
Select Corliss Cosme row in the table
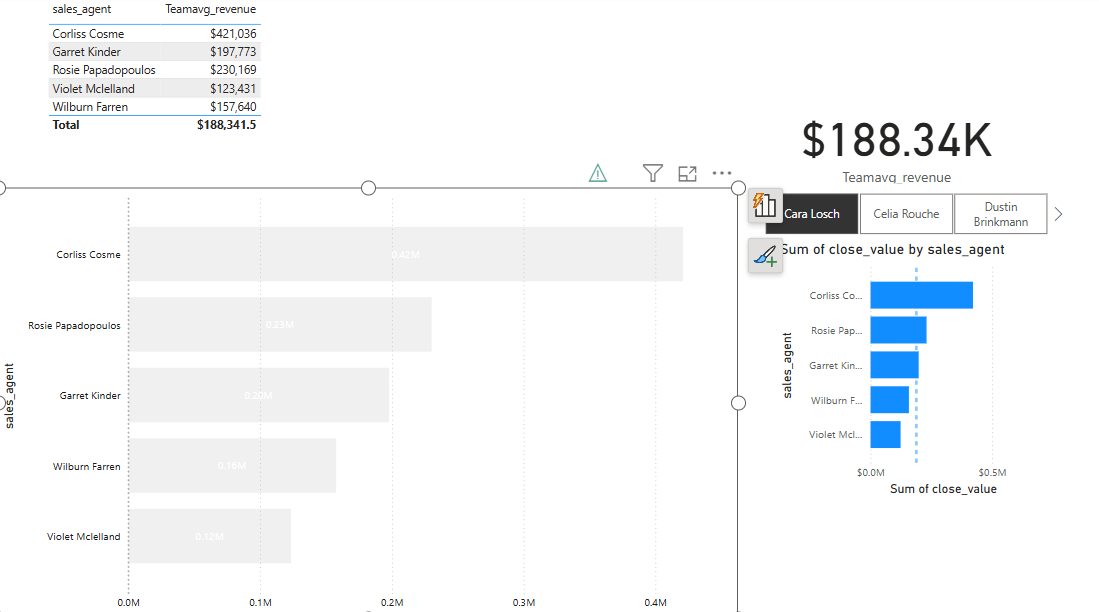click(154, 34)
